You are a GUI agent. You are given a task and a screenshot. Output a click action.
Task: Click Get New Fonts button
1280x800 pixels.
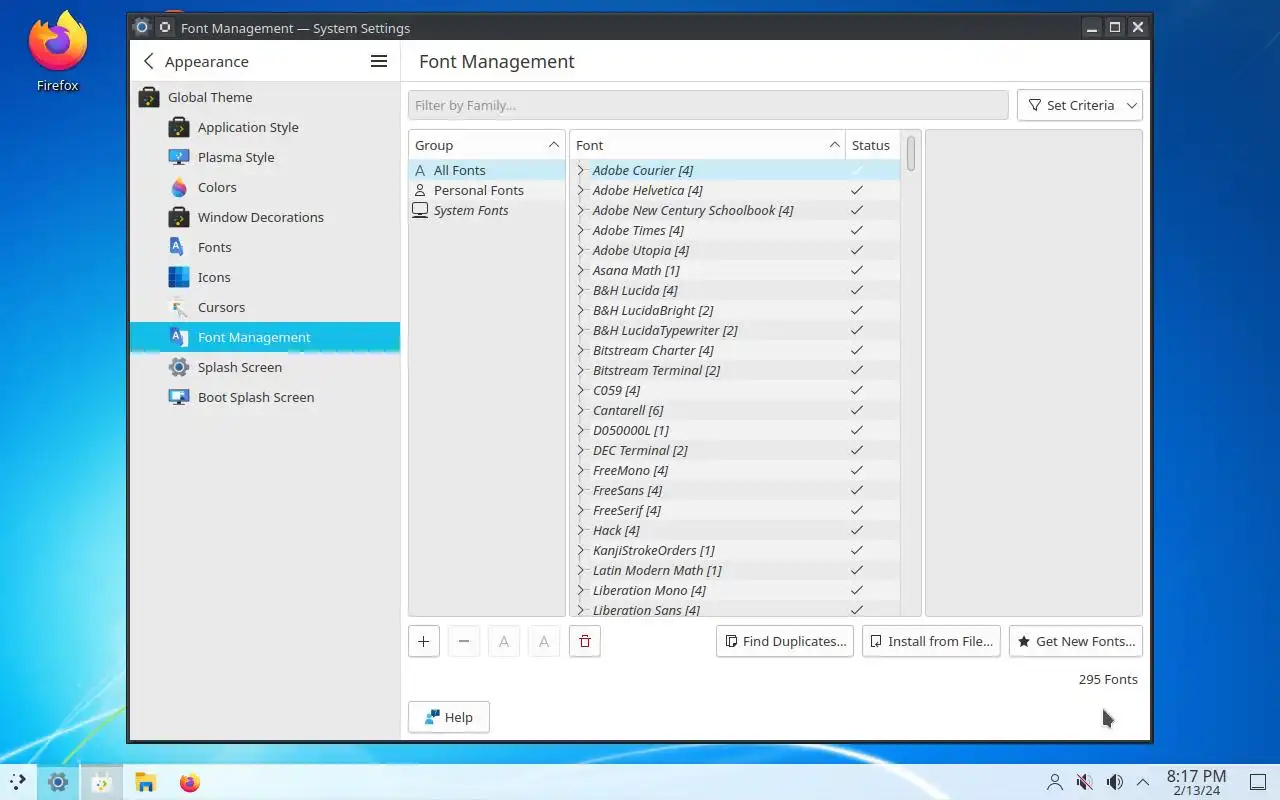point(1076,641)
